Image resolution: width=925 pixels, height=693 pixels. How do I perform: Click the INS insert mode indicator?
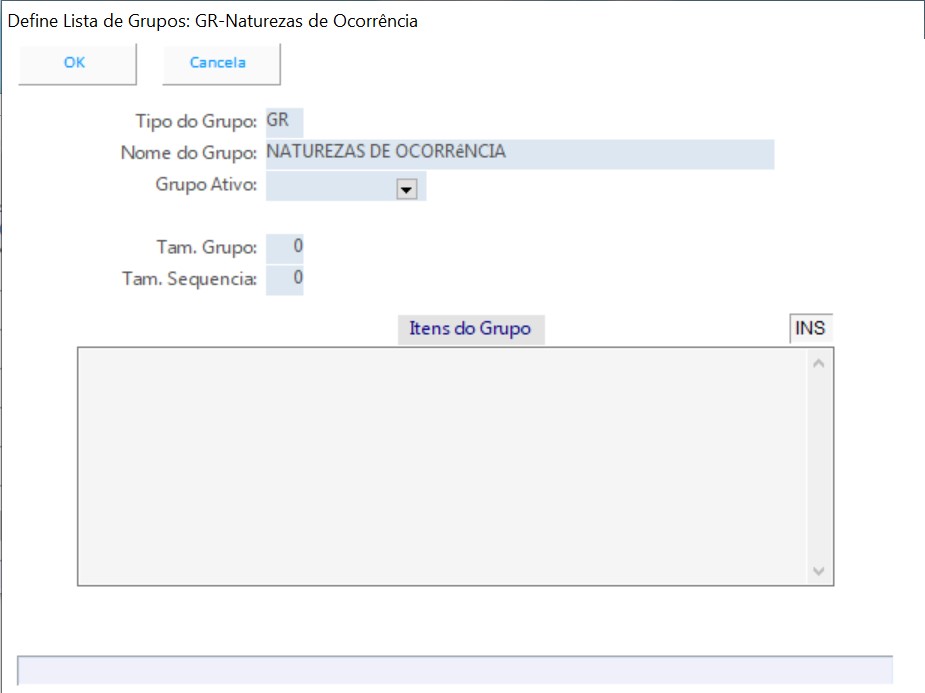click(x=810, y=328)
